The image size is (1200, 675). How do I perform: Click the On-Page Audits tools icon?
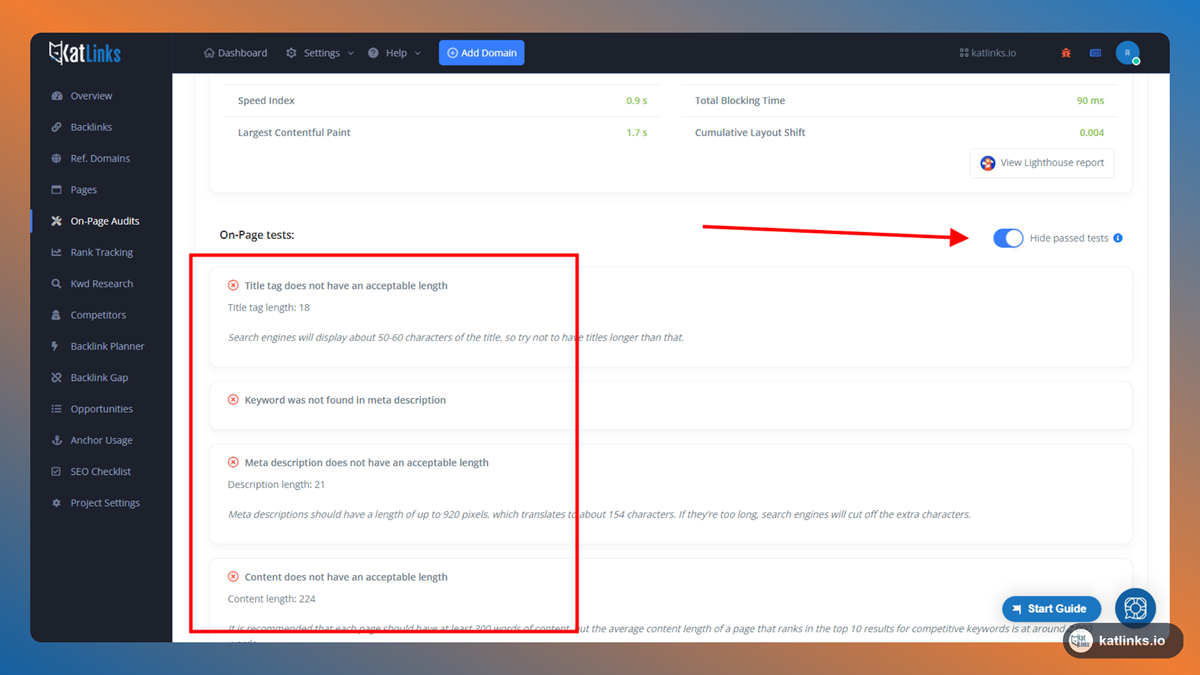click(x=56, y=221)
